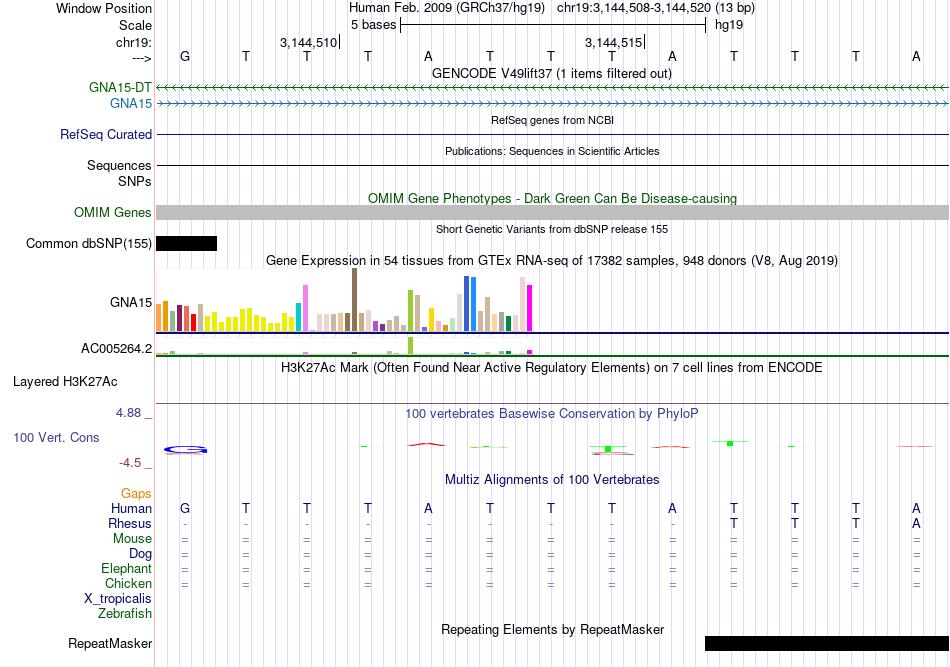
Task: Click the RefSeq genes from NCBI title
Action: coord(553,120)
